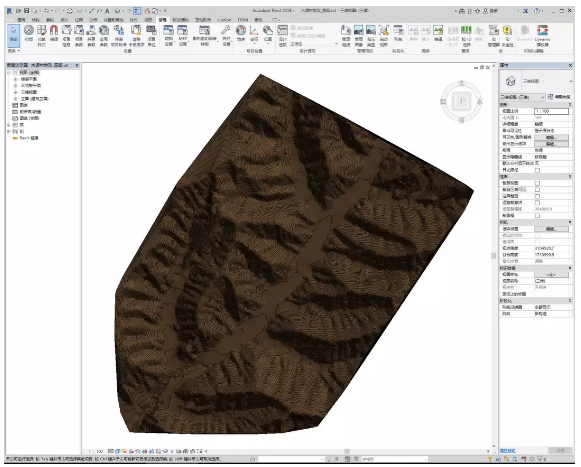
Task: Click the Edit Type button
Action: [x=559, y=97]
